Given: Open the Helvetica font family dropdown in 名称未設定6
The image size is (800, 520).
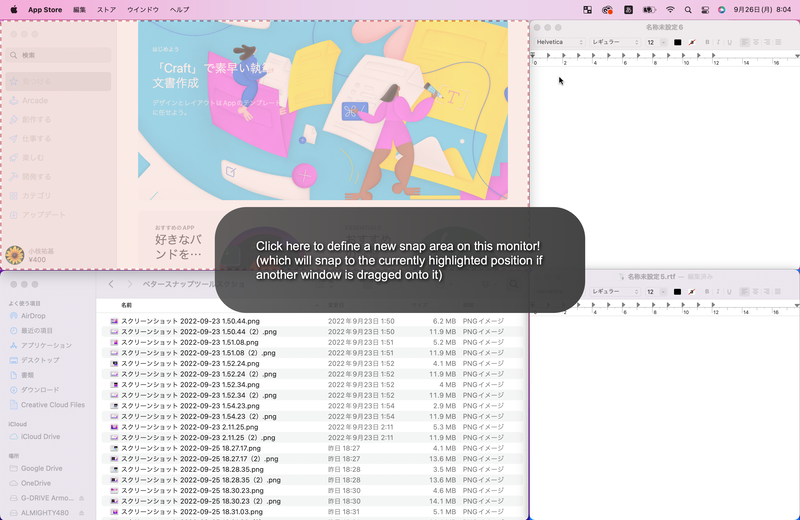Looking at the screenshot, I should click(x=559, y=42).
